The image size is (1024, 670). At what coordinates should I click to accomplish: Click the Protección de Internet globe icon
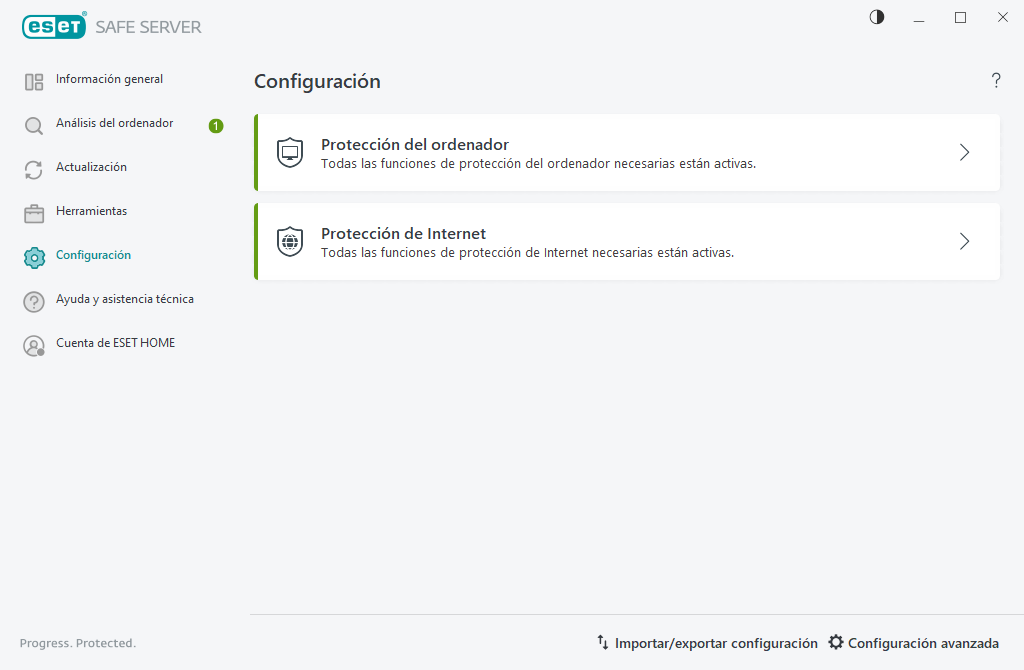tap(289, 241)
